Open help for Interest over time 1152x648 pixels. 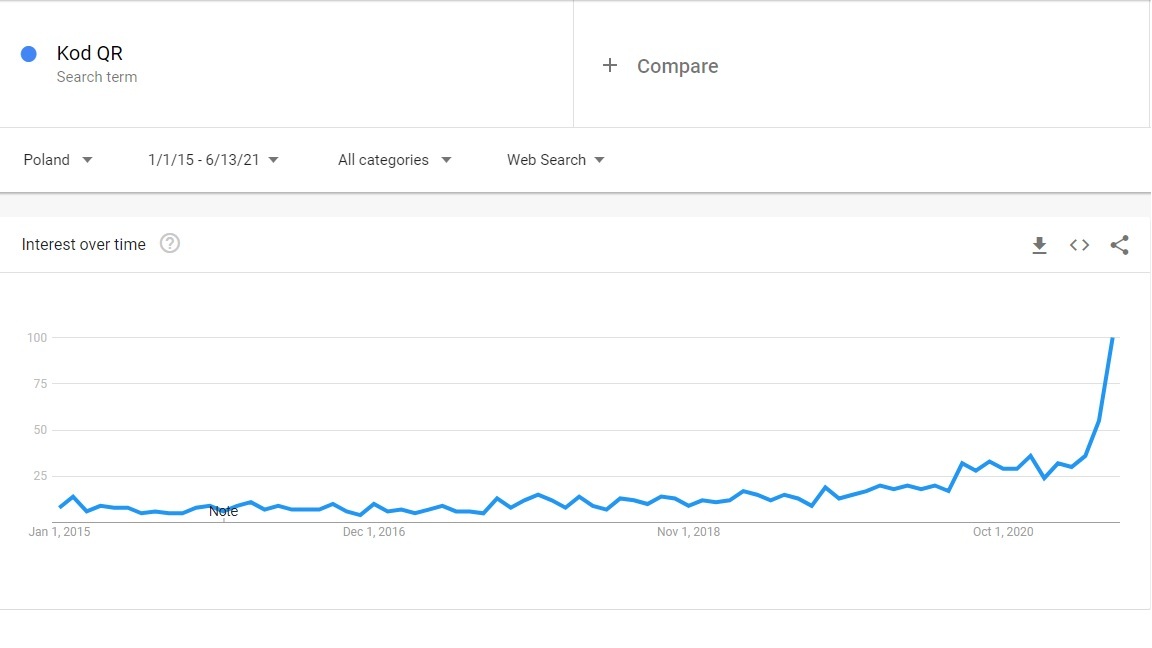(170, 243)
